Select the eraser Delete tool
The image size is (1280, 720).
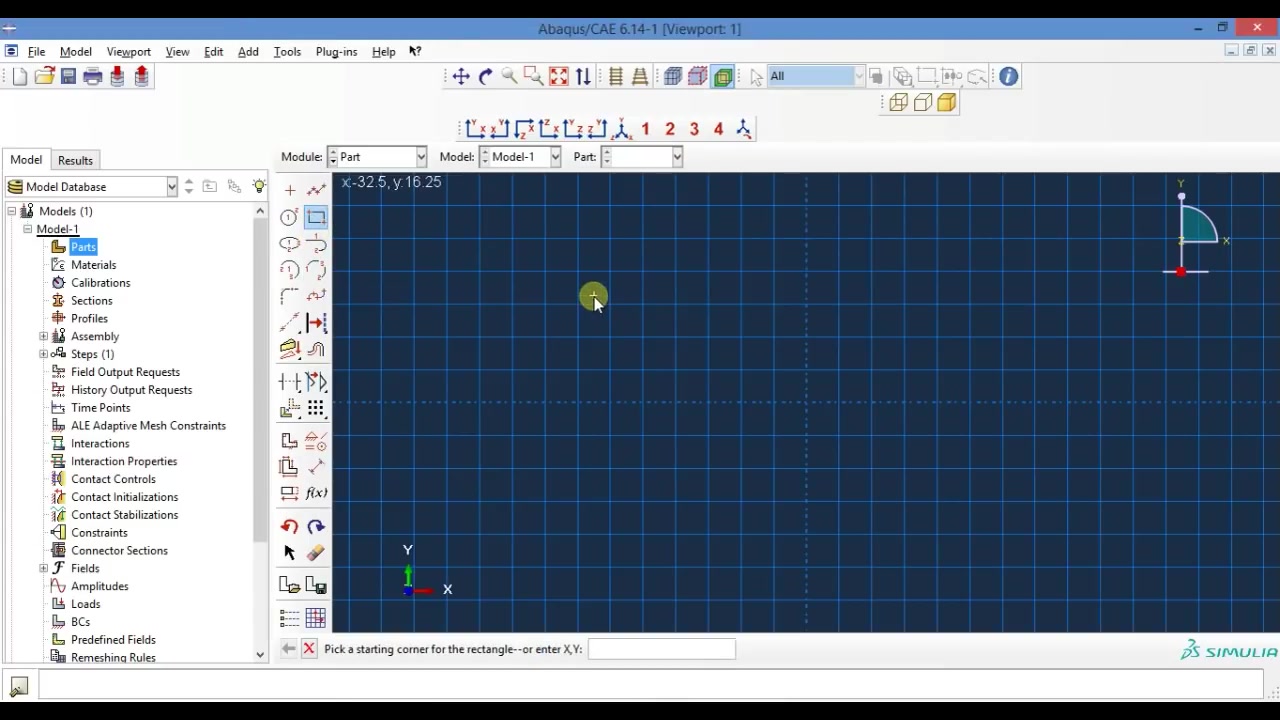pyautogui.click(x=317, y=553)
